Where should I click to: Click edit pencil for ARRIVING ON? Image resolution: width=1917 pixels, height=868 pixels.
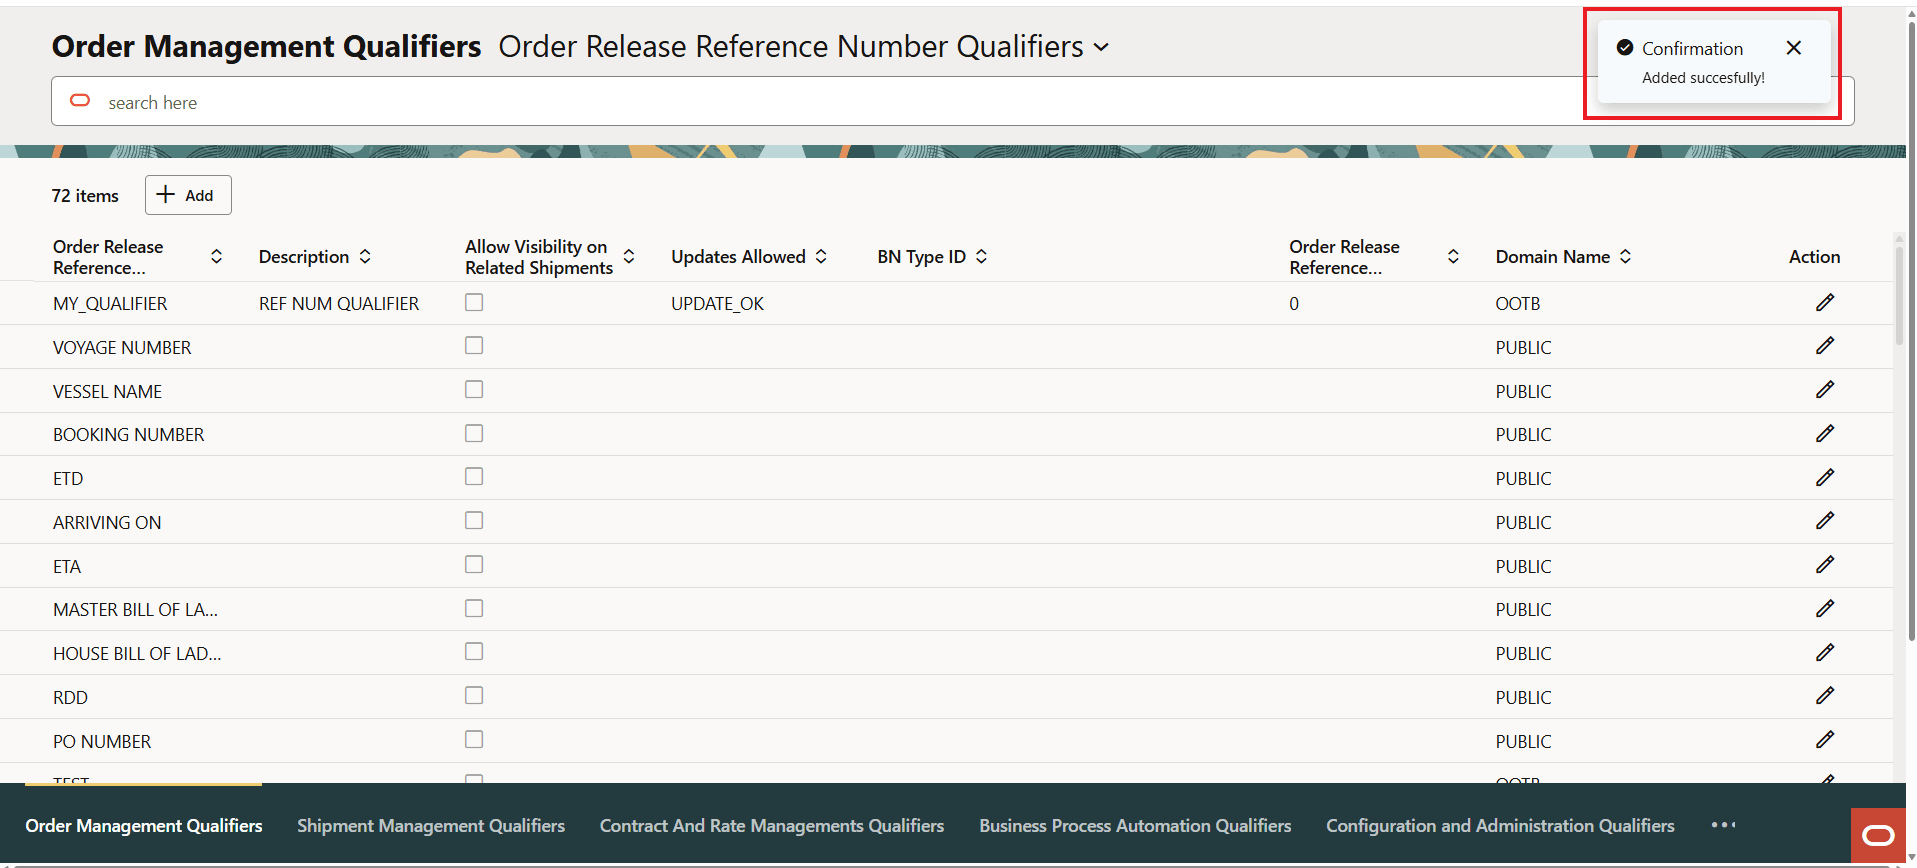pos(1824,521)
